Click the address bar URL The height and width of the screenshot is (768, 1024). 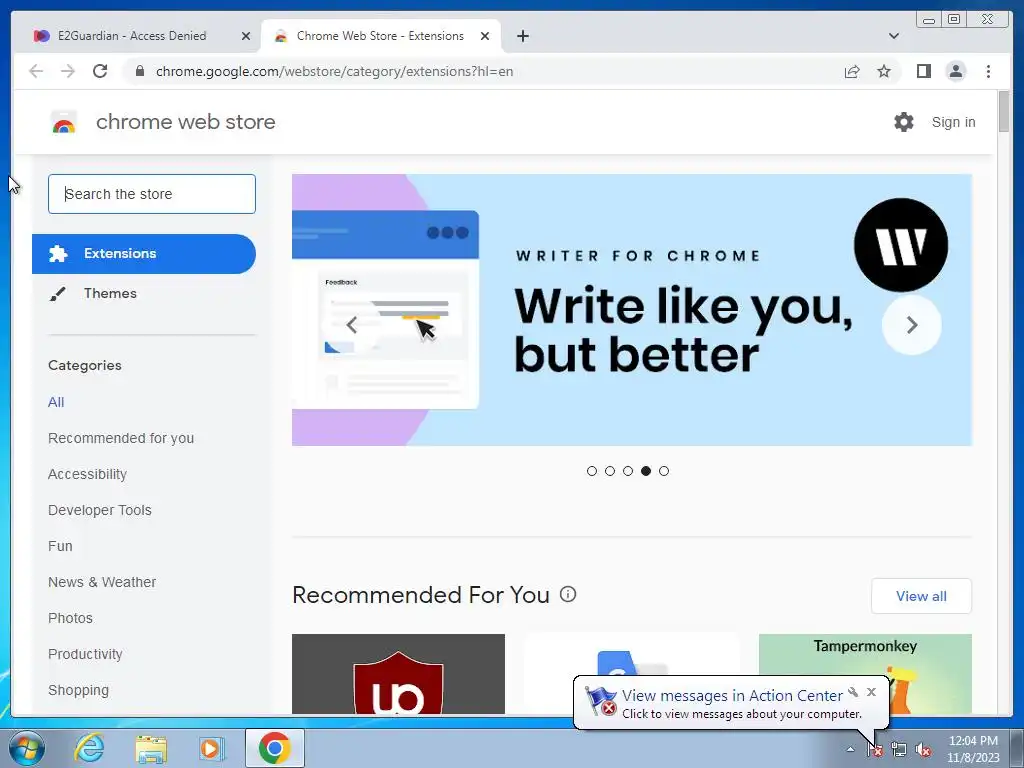point(334,71)
